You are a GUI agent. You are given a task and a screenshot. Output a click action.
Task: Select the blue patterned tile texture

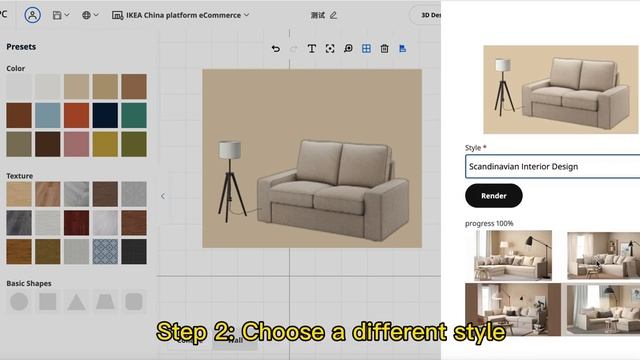pyautogui.click(x=105, y=251)
